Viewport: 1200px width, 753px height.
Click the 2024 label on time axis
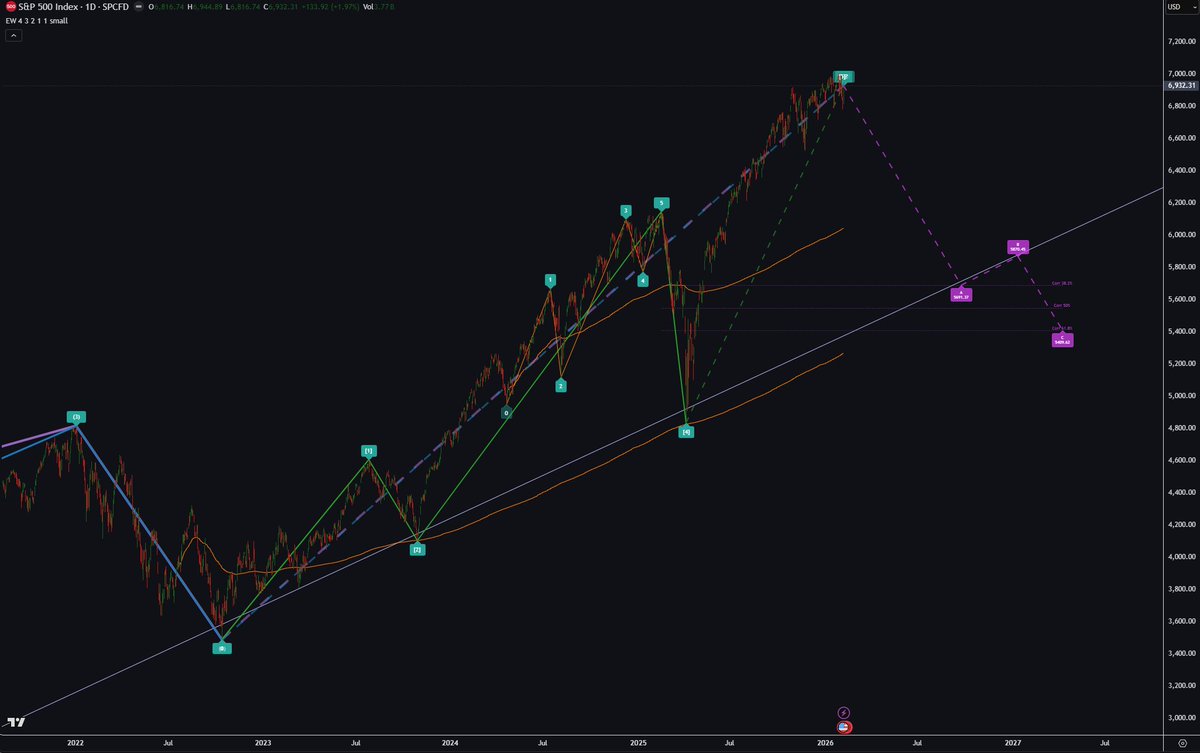click(x=450, y=744)
